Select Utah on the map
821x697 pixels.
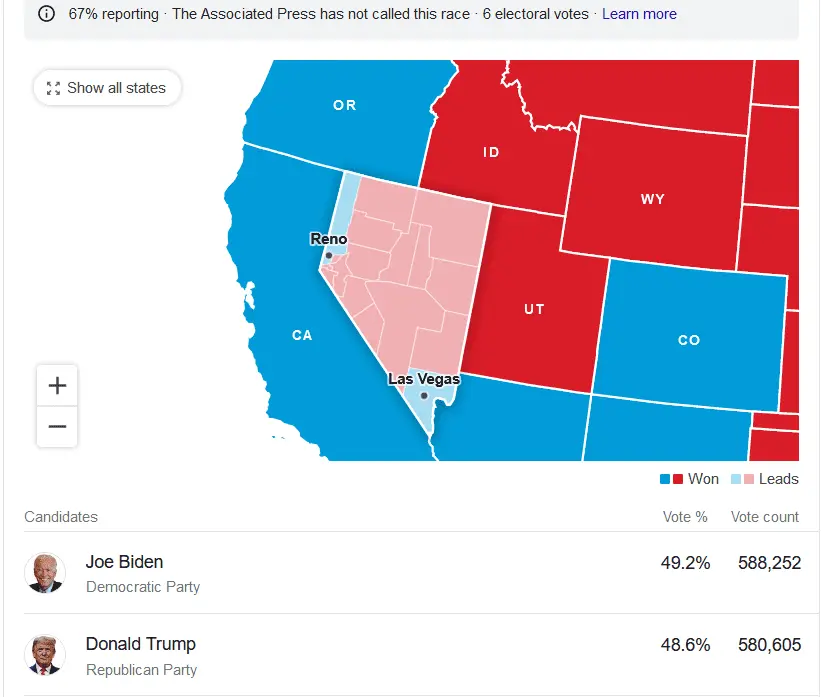(x=534, y=309)
